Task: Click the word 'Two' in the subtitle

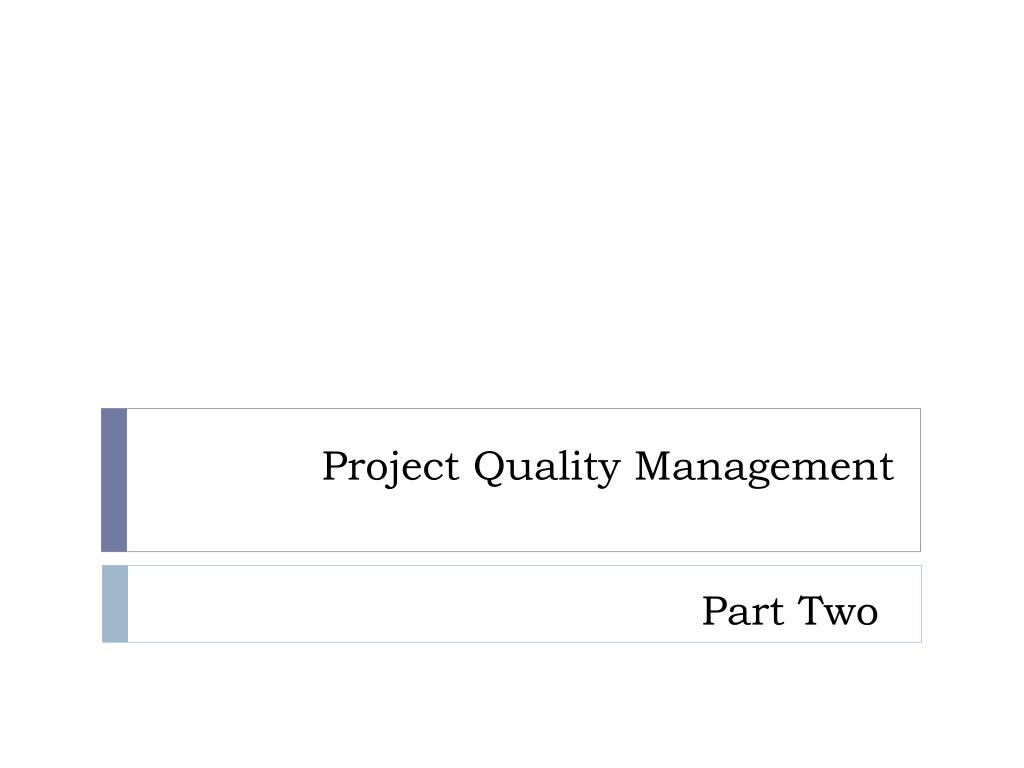Action: 838,611
